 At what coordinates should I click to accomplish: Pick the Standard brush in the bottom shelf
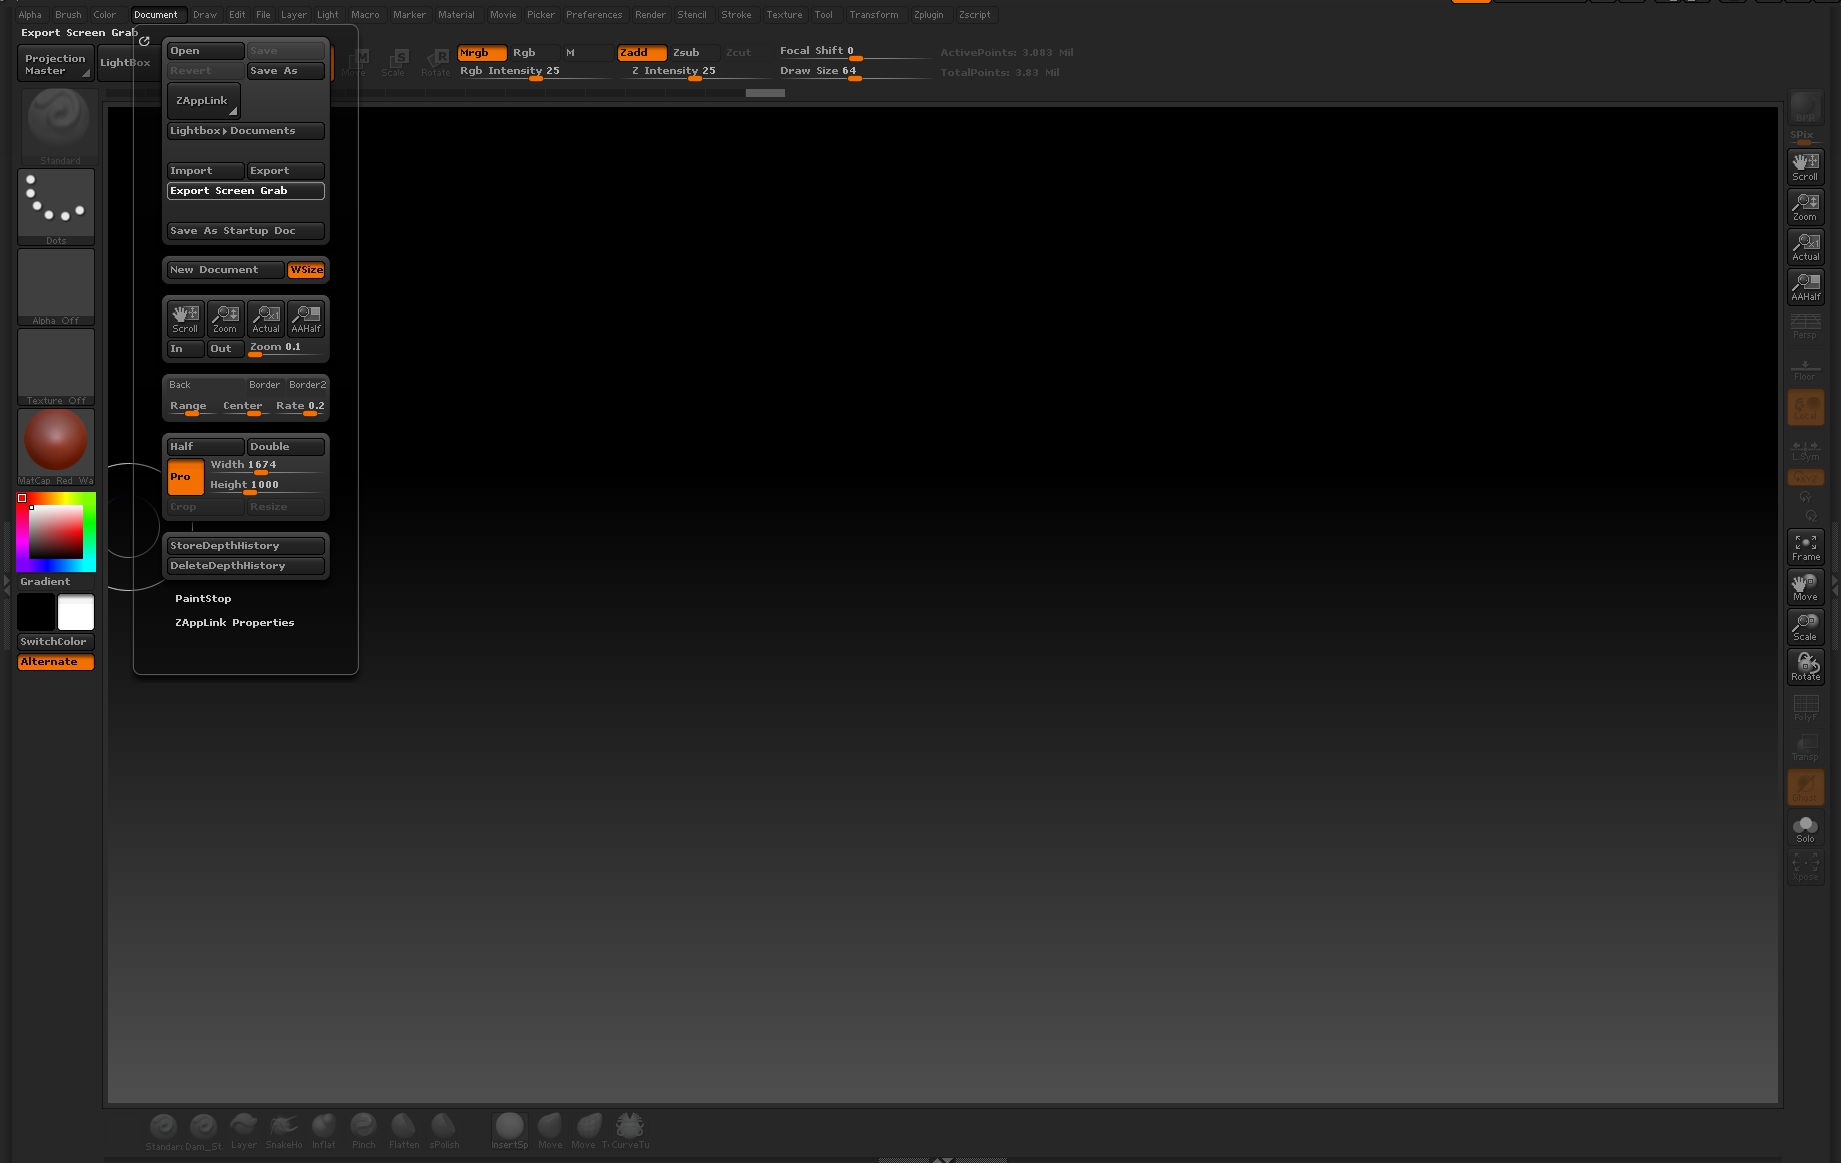(163, 1131)
